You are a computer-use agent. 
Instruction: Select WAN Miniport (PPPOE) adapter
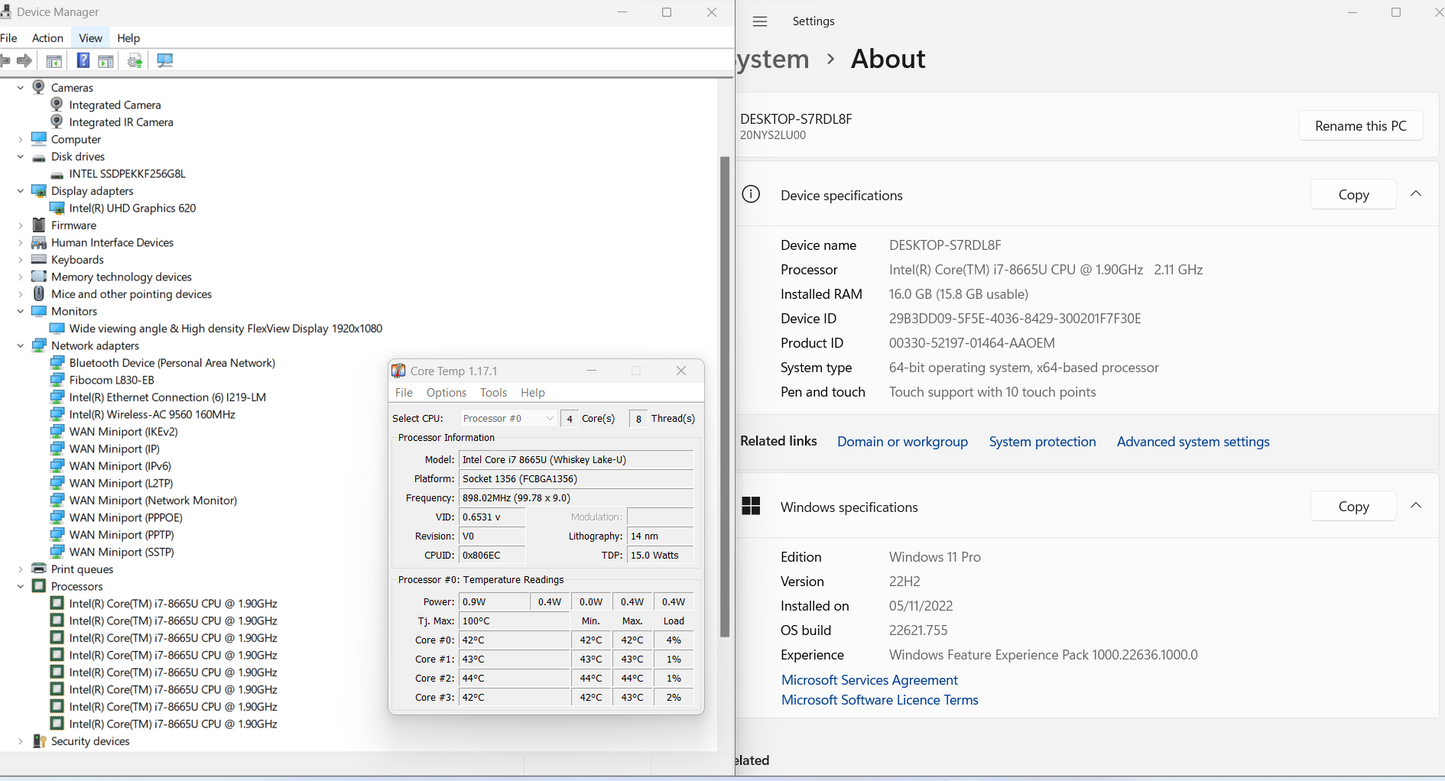click(x=126, y=518)
